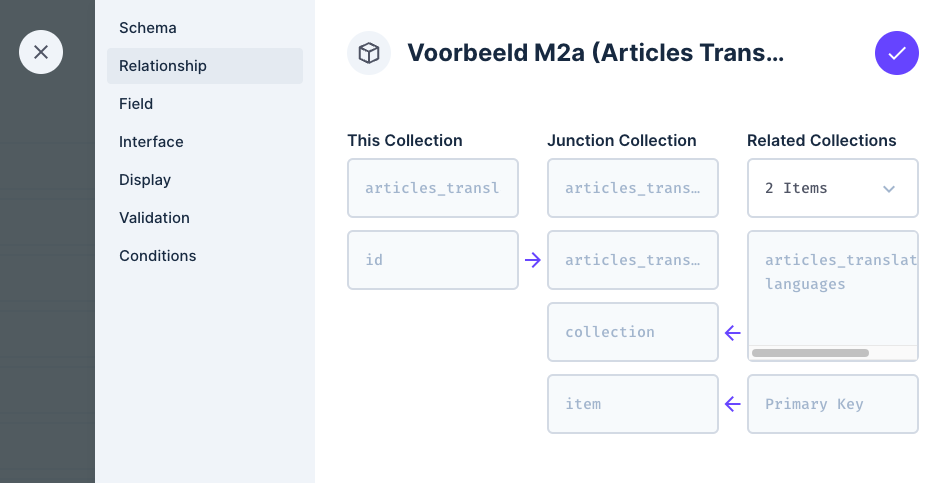The height and width of the screenshot is (483, 949).
Task: Click the arrow pointing to collection field
Action: pos(733,332)
